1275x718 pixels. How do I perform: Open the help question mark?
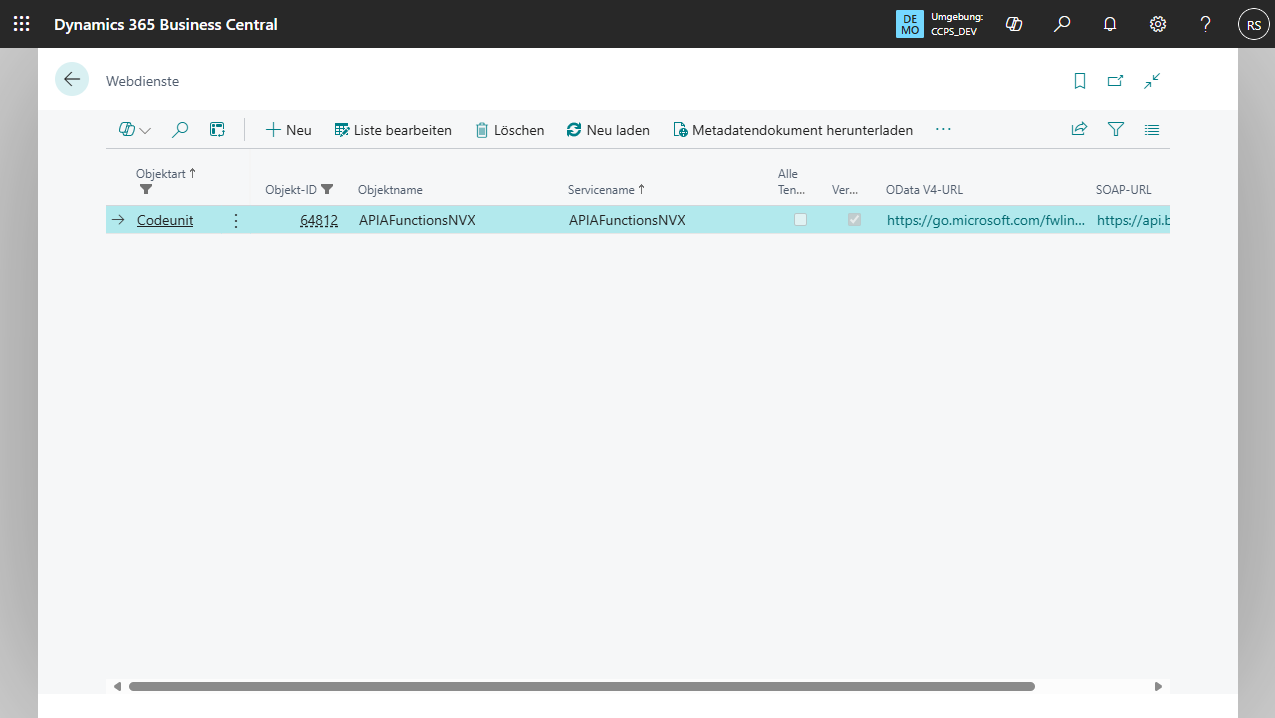pyautogui.click(x=1206, y=24)
